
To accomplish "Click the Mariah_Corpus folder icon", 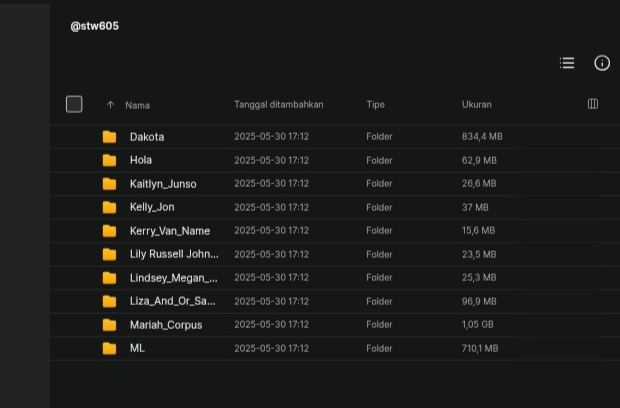I will coord(110,325).
